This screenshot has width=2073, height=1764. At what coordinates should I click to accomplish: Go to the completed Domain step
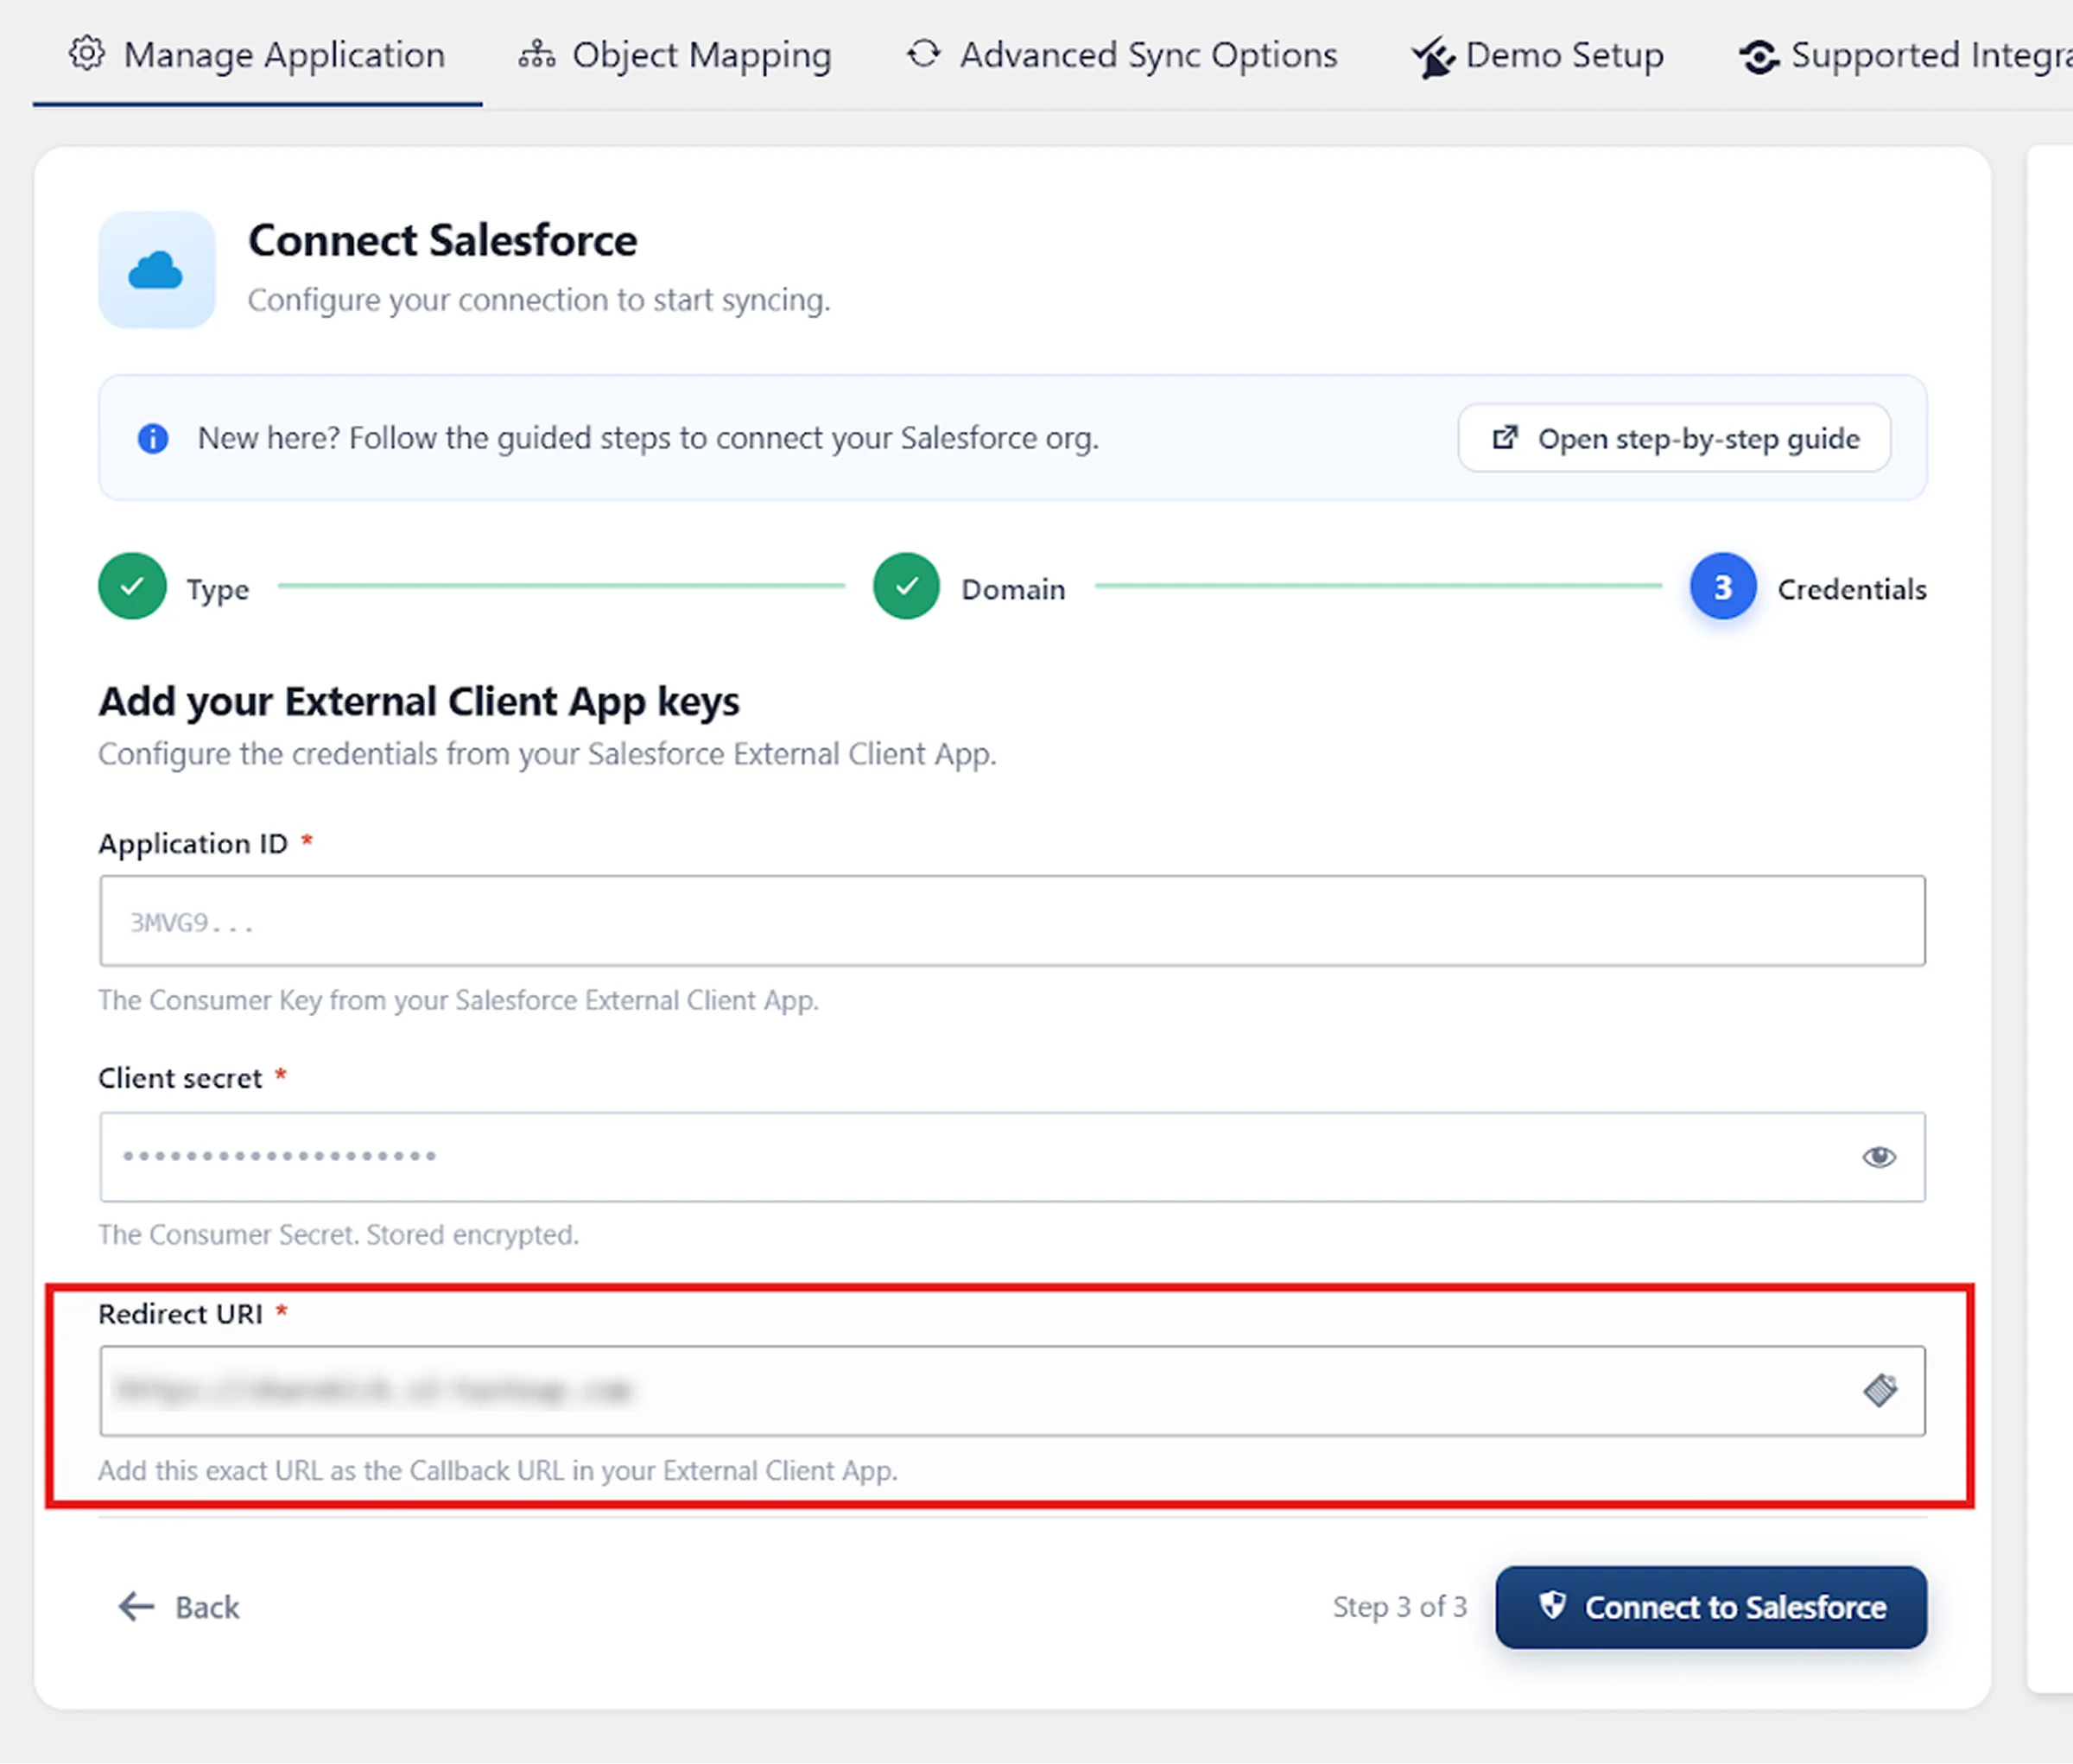point(906,587)
